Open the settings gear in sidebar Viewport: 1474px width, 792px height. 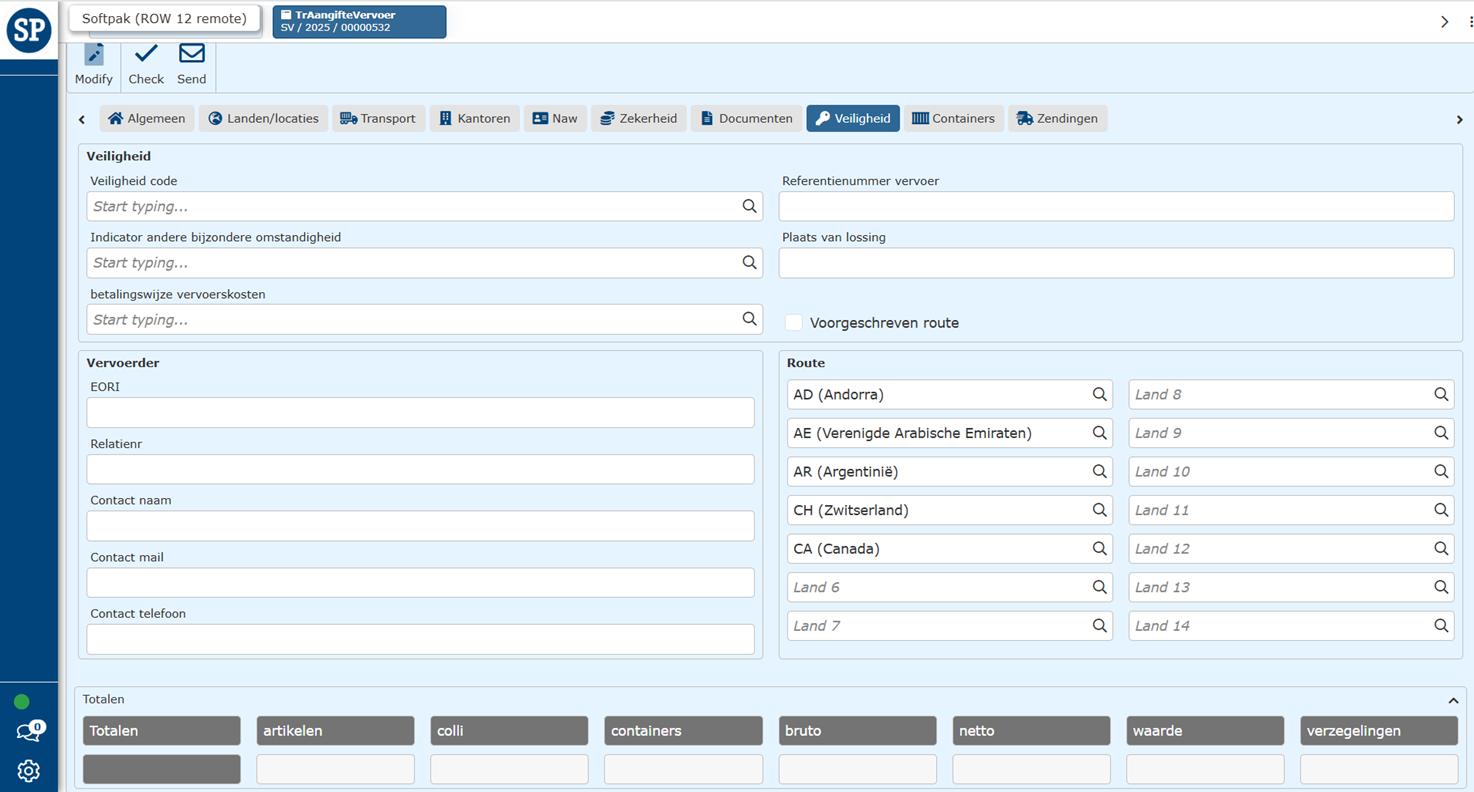tap(28, 771)
